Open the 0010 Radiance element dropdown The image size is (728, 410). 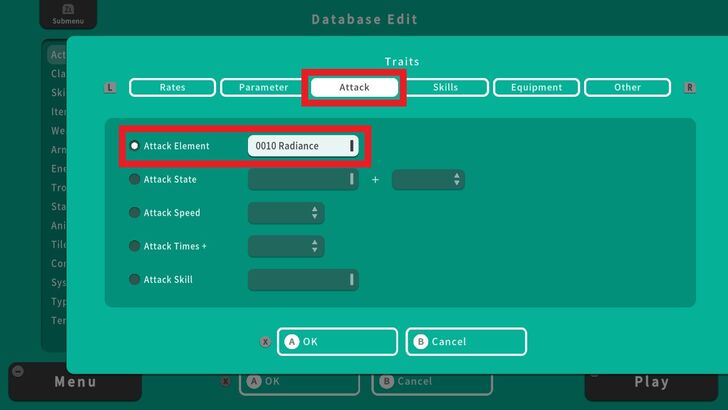[x=303, y=146]
